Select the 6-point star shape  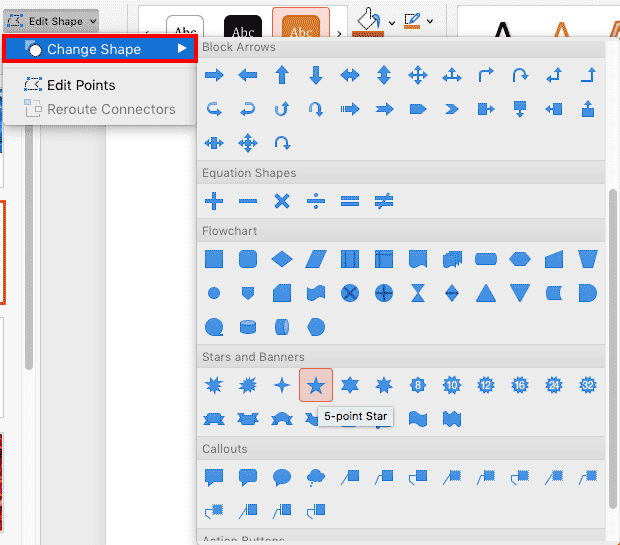pyautogui.click(x=350, y=385)
